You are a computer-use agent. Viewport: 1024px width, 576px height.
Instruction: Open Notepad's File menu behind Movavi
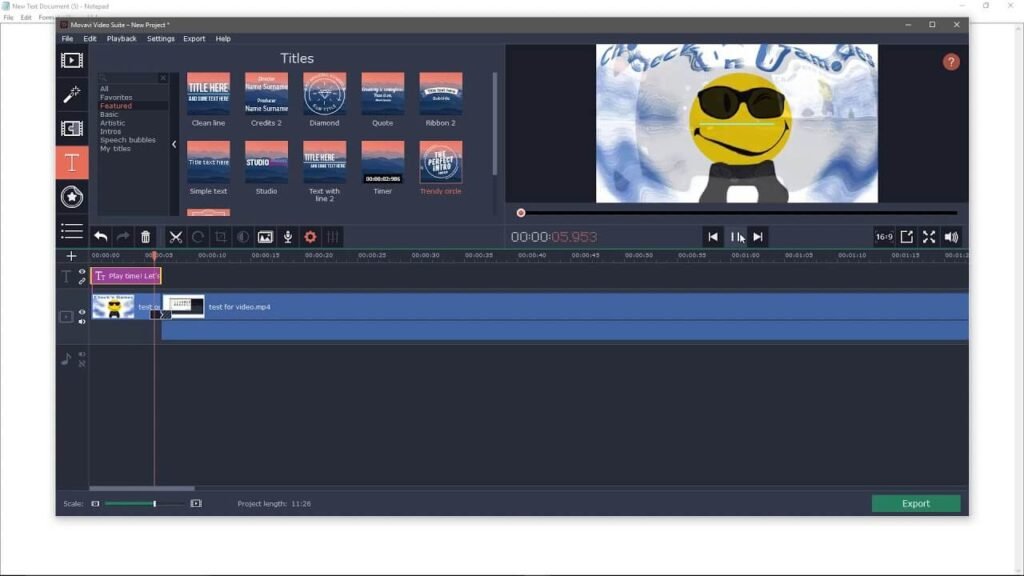coord(8,18)
